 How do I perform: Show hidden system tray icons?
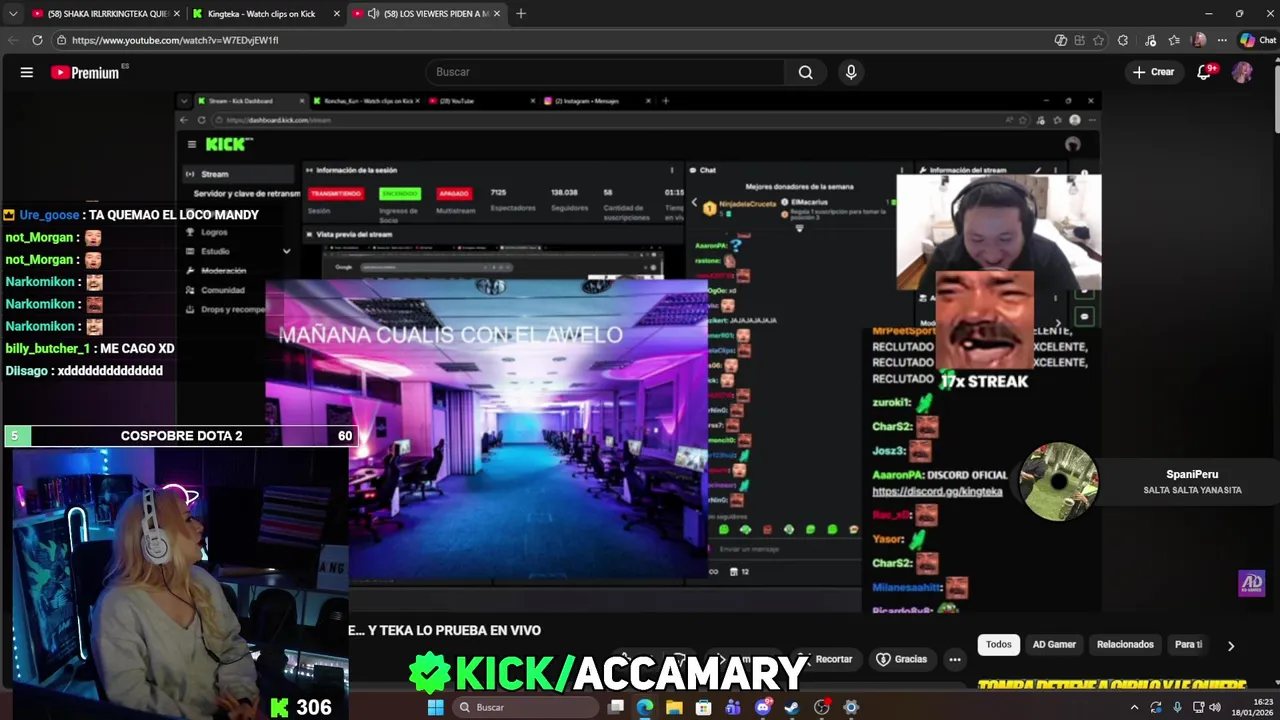tap(1134, 707)
